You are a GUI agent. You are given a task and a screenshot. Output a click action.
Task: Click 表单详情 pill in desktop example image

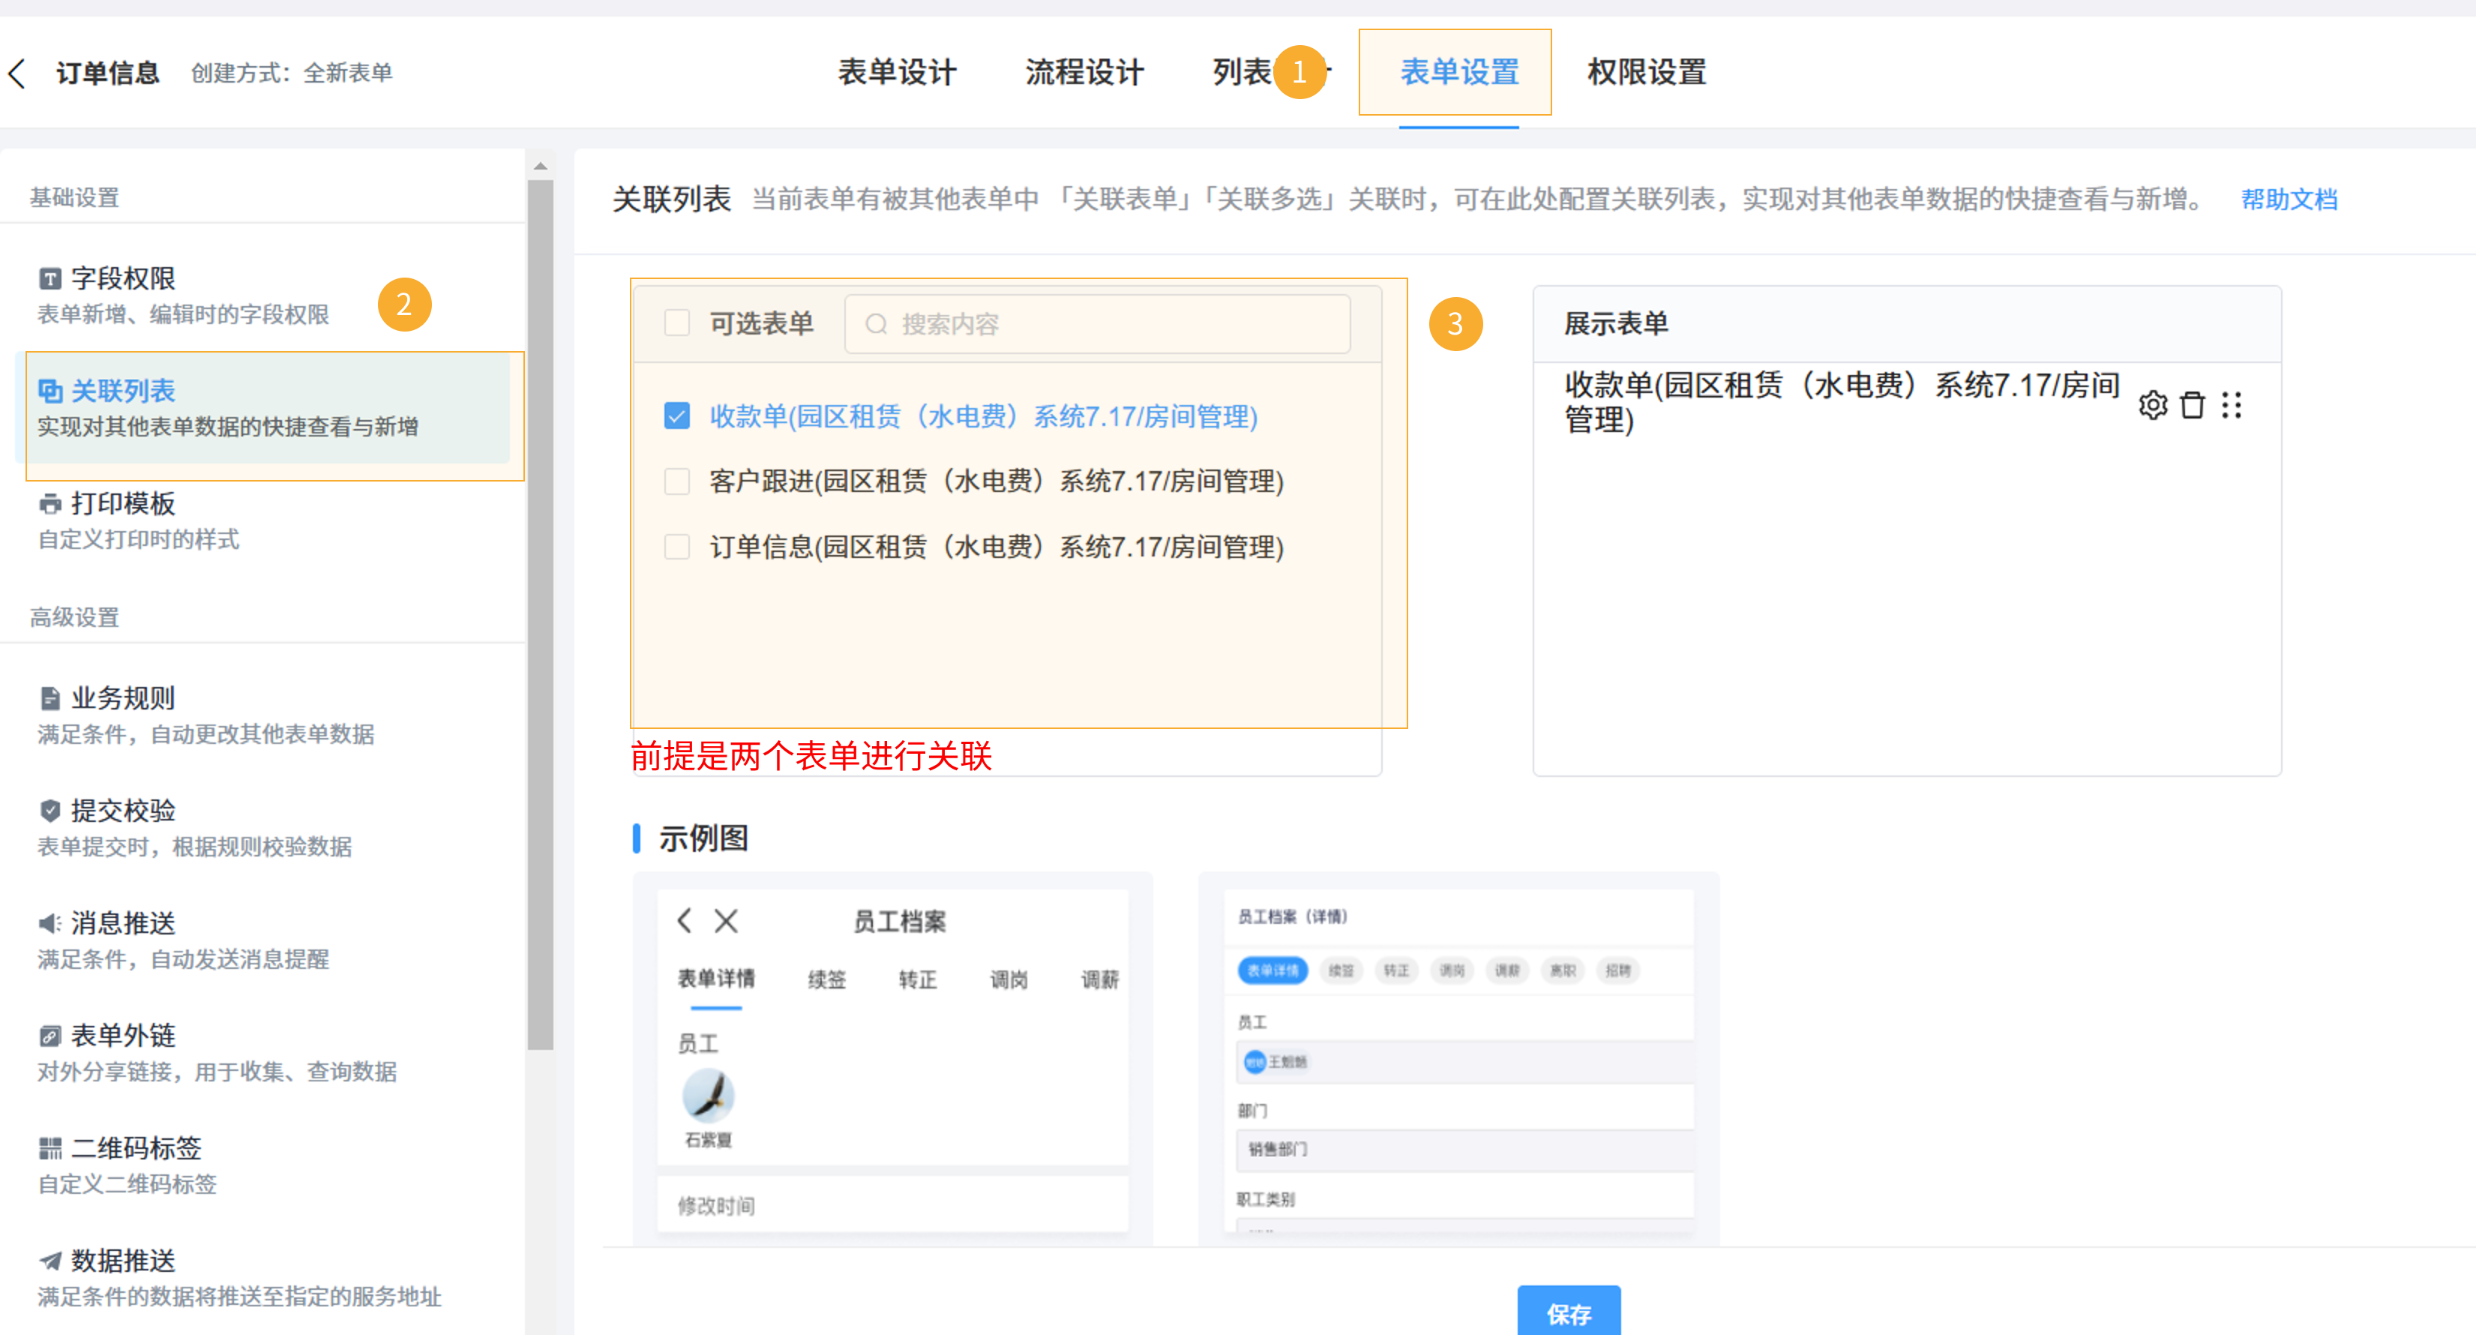coord(1272,970)
